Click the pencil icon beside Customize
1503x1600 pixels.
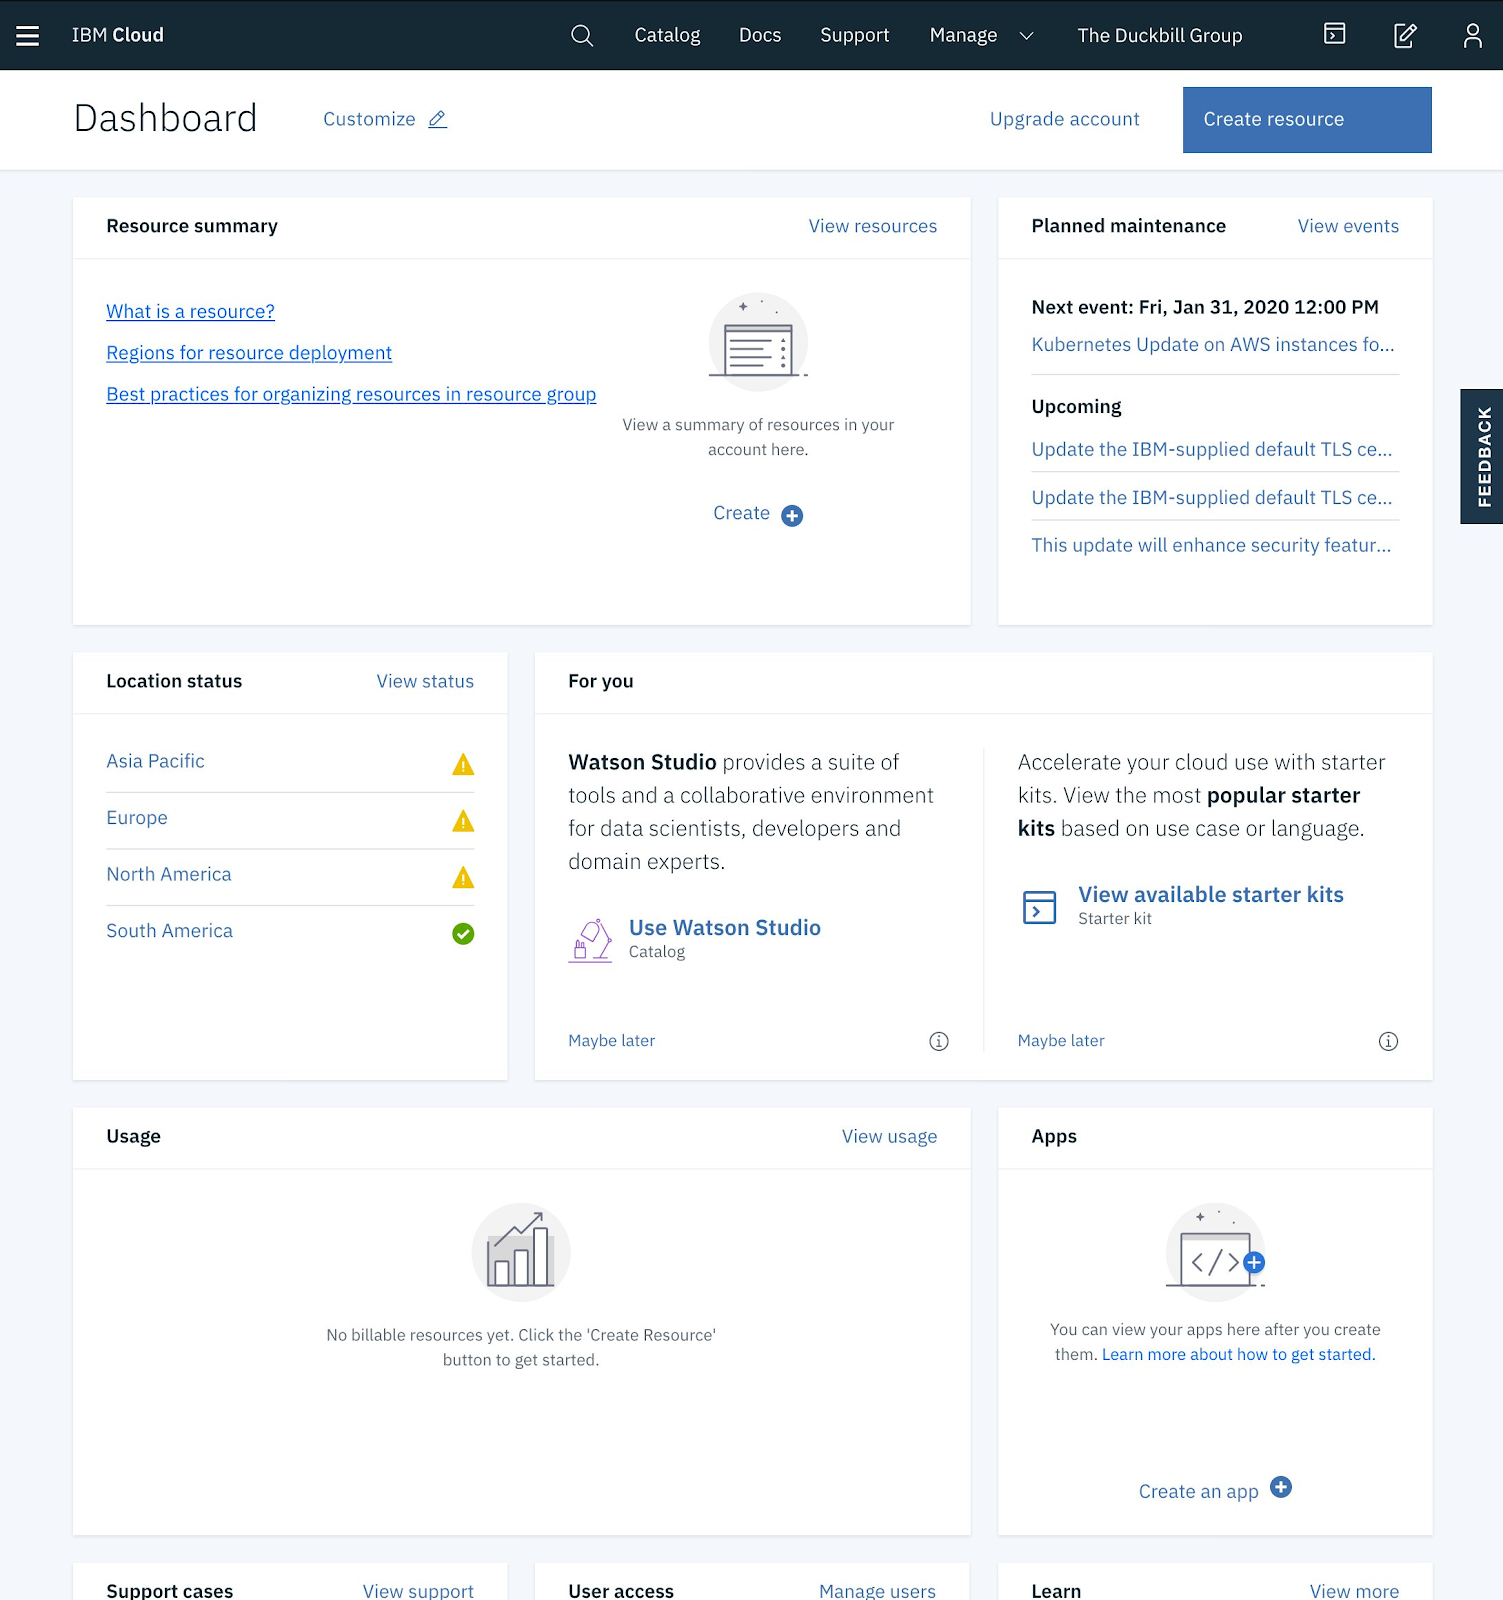tap(437, 119)
